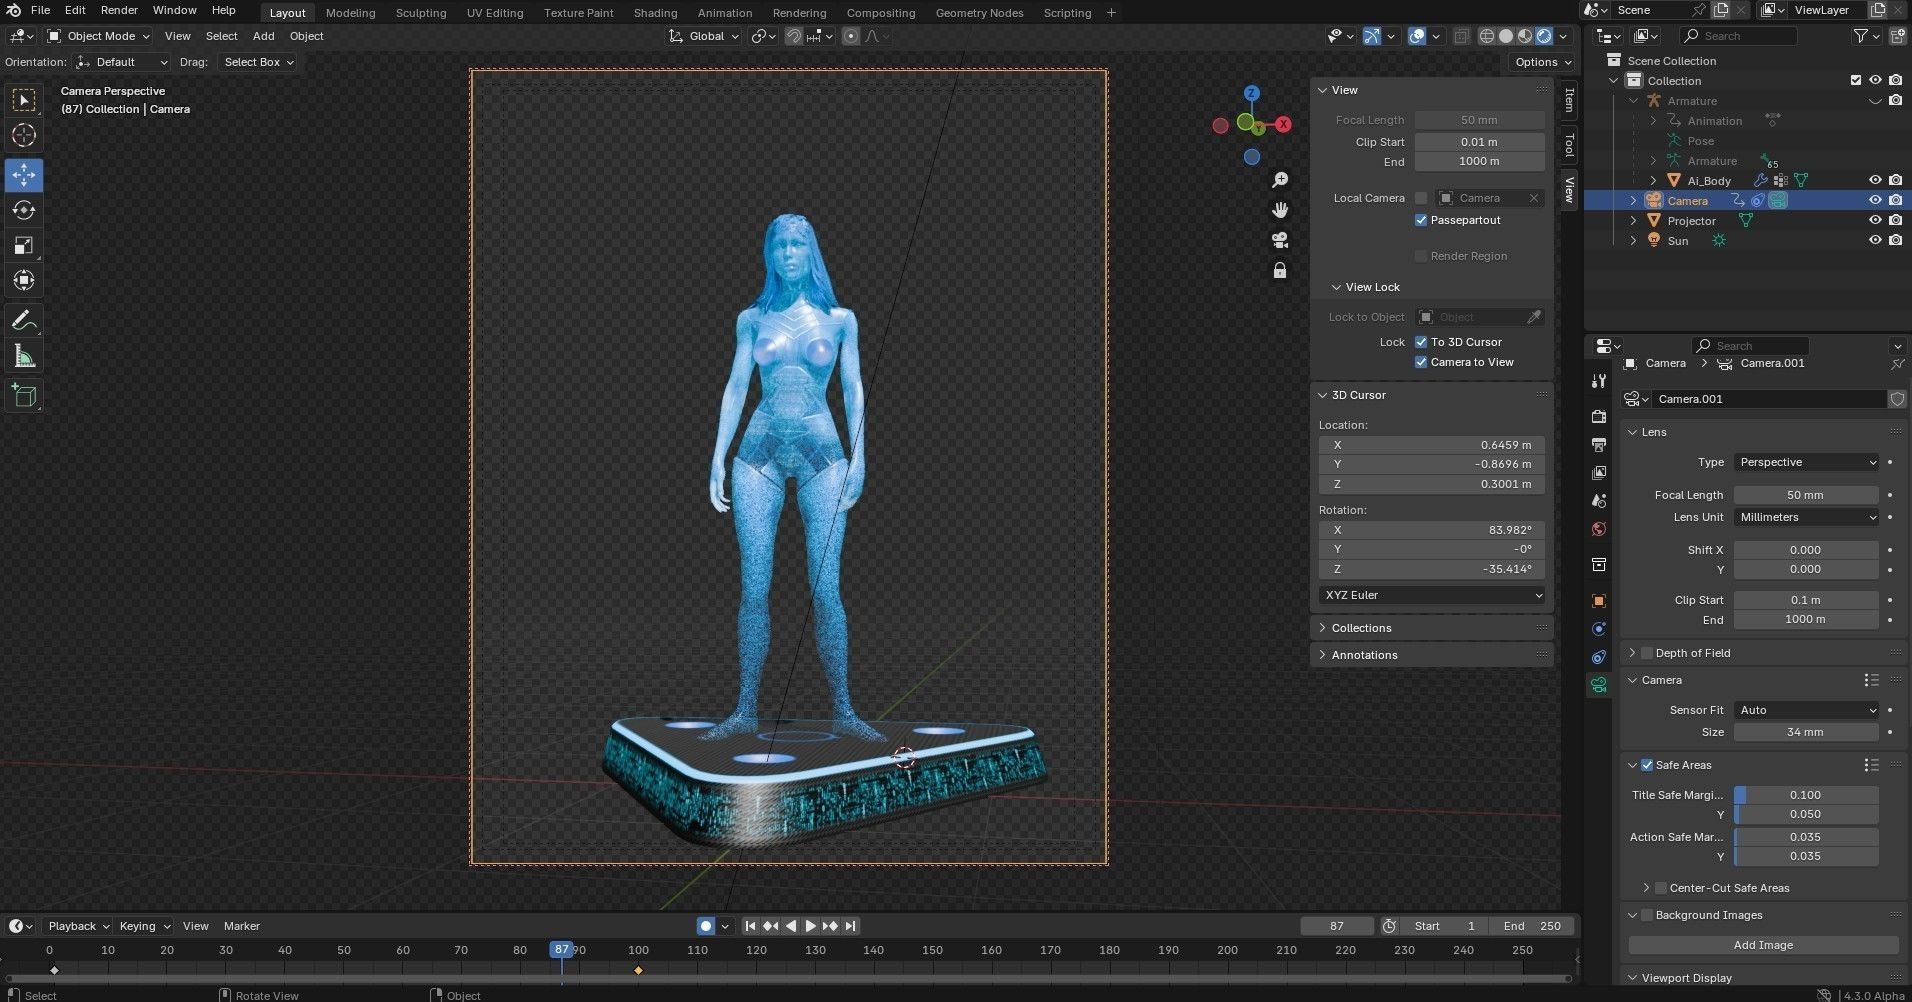Open the Output properties tab icon
The image size is (1912, 1002).
point(1599,444)
